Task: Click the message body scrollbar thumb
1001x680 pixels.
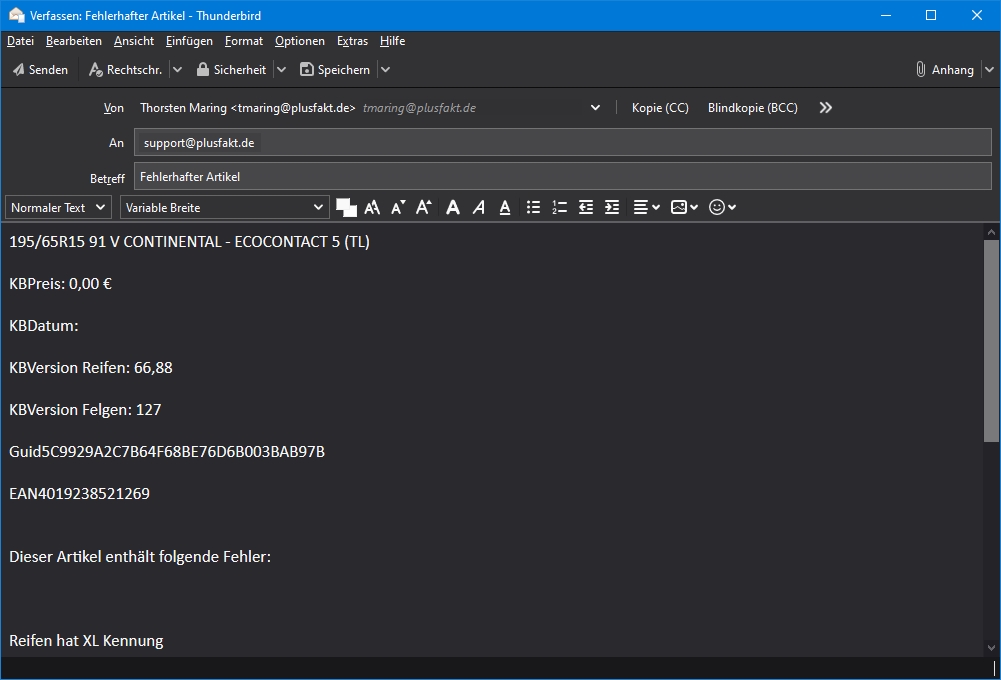Action: pos(991,341)
